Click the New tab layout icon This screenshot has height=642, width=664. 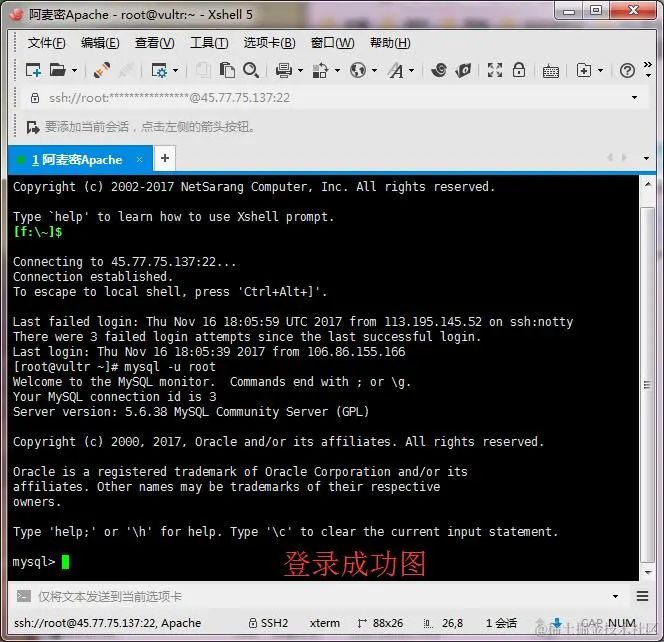point(584,70)
